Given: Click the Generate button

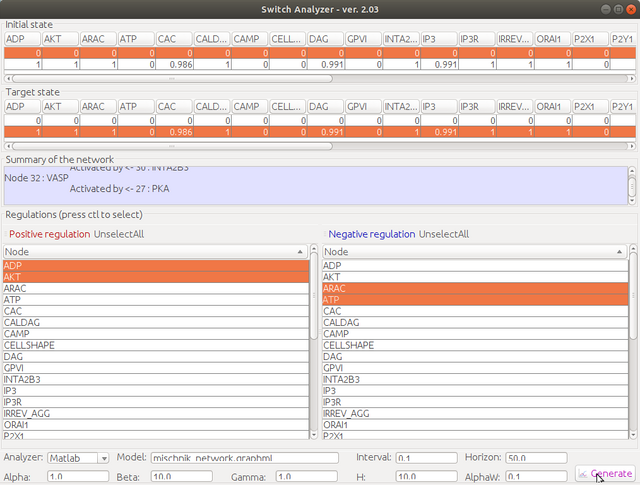Looking at the screenshot, I should coord(605,474).
